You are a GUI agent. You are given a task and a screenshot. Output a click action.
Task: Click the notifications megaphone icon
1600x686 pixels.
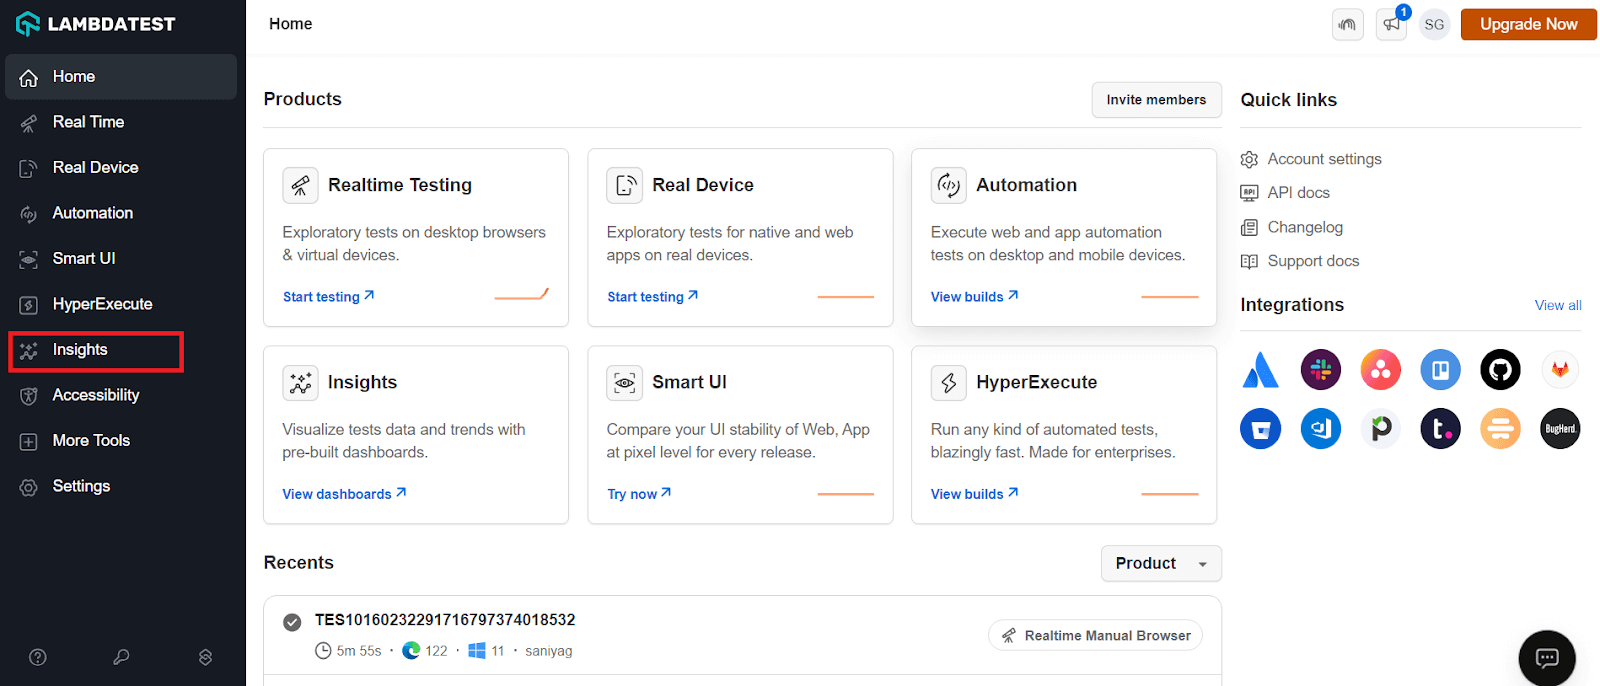point(1391,24)
